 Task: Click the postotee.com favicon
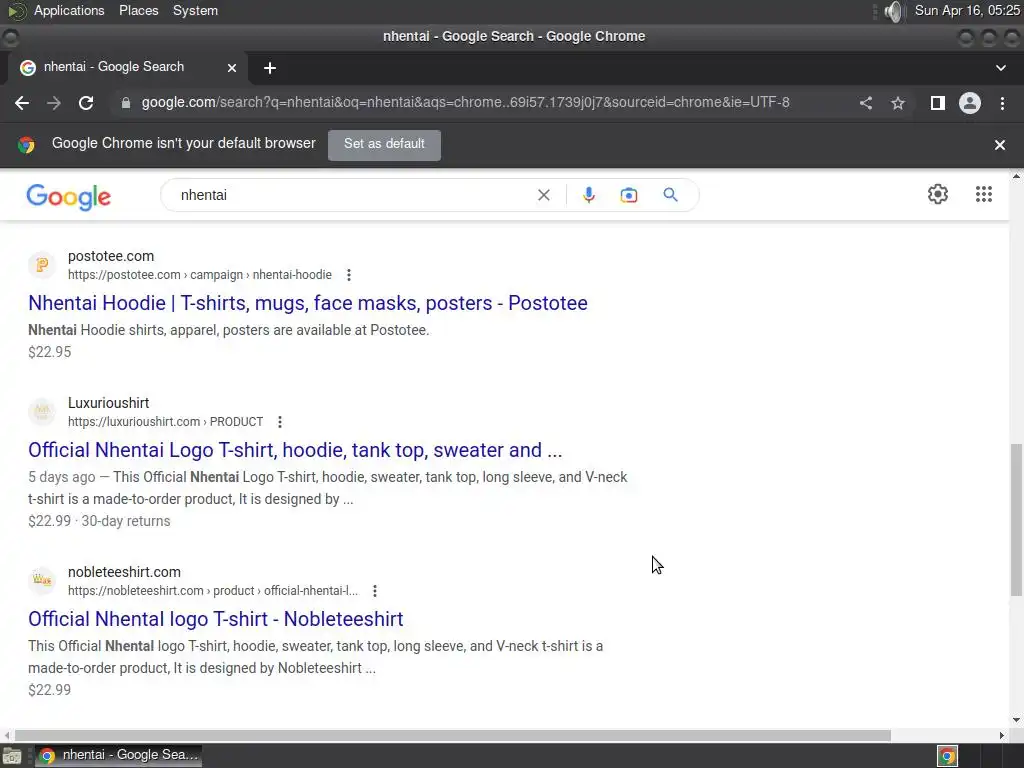(x=42, y=265)
